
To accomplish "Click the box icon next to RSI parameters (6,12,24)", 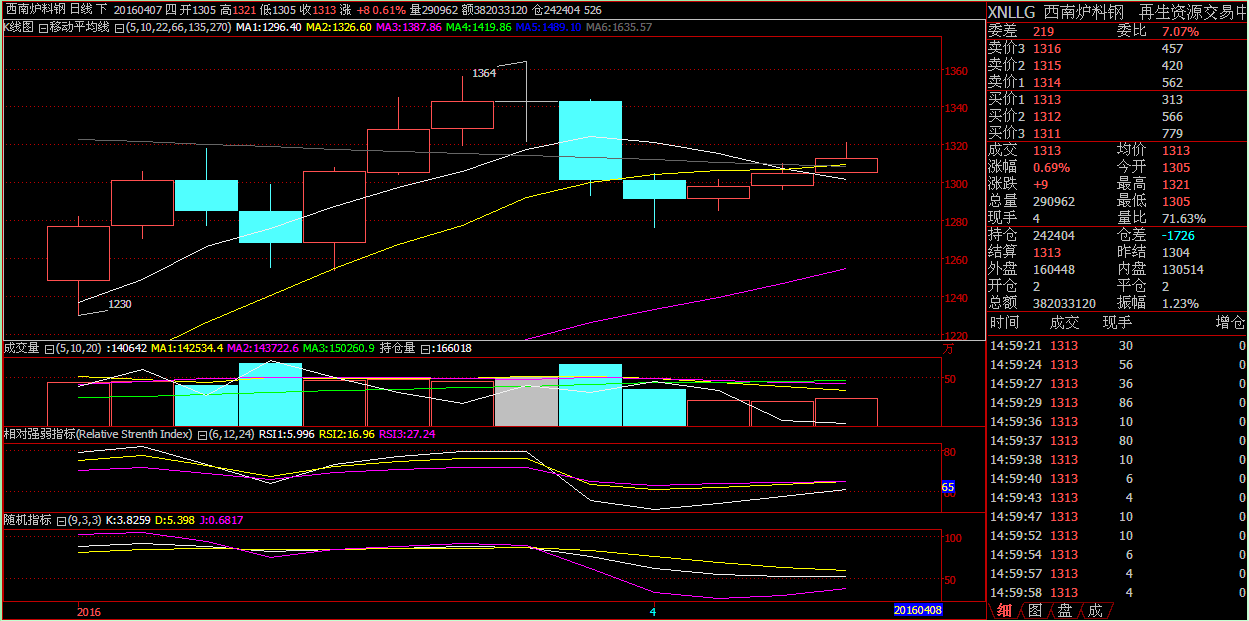I will pyautogui.click(x=202, y=435).
